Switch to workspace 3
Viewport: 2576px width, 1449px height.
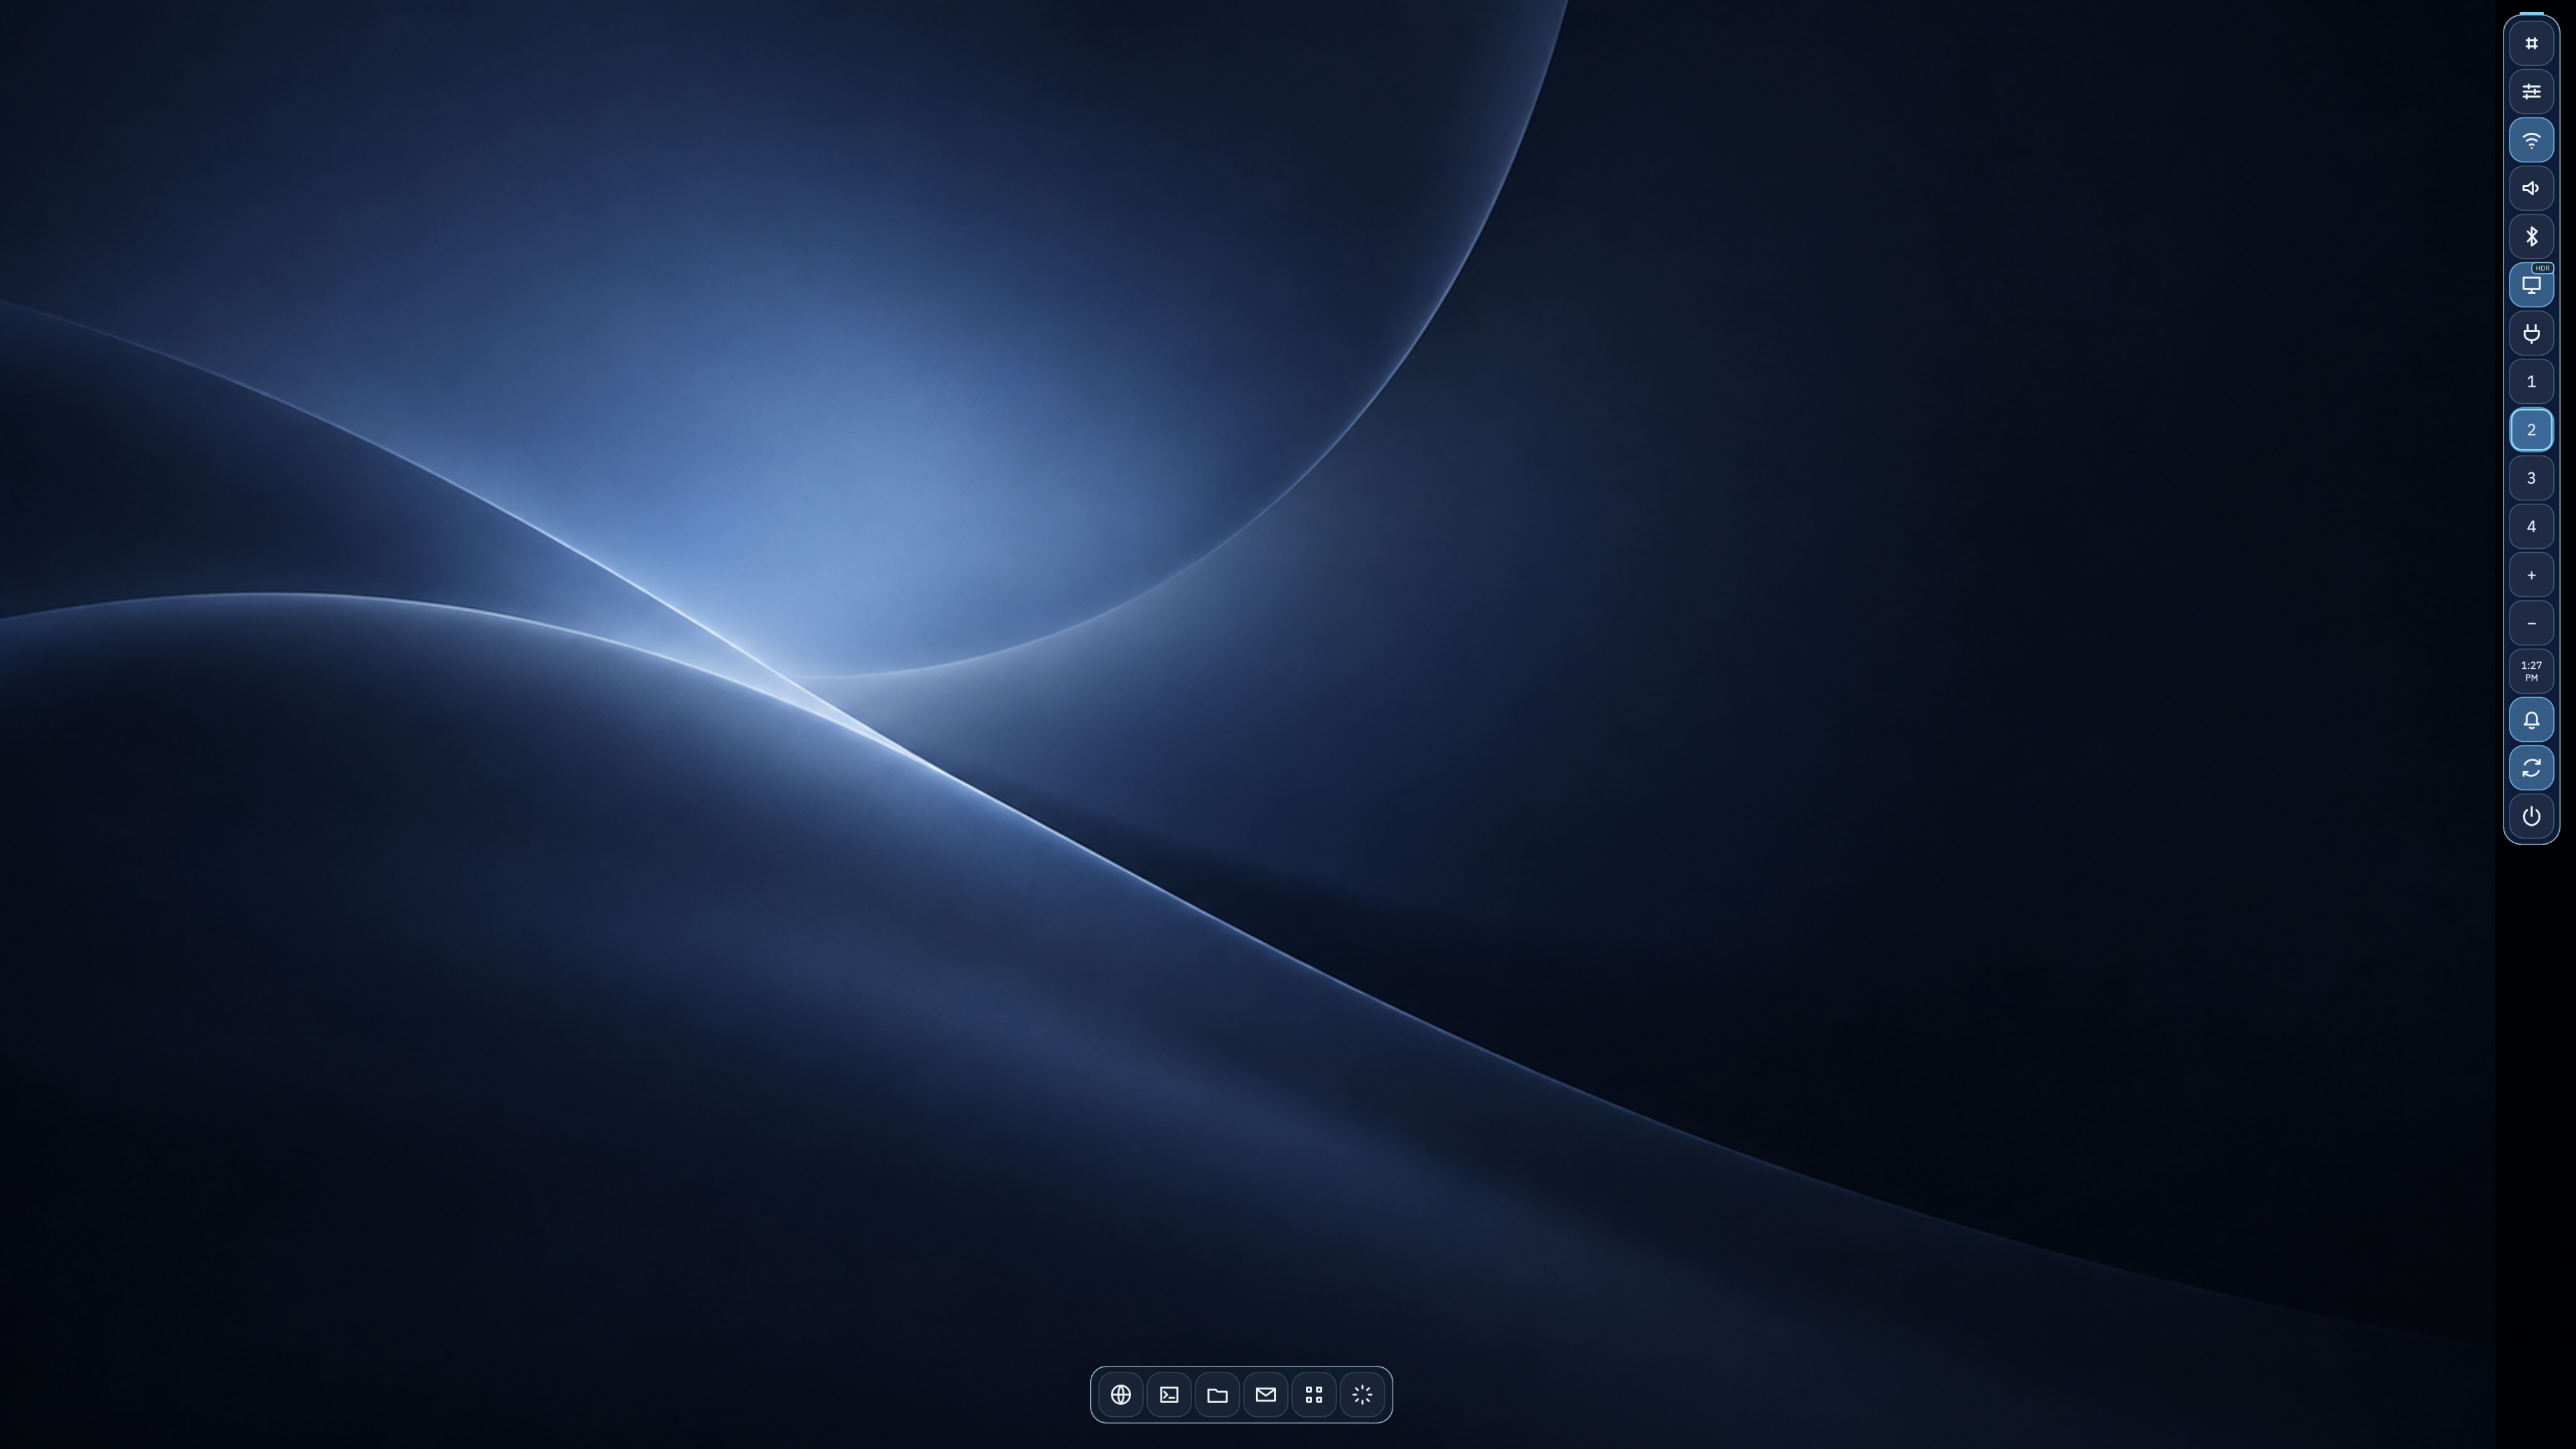pos(2531,478)
